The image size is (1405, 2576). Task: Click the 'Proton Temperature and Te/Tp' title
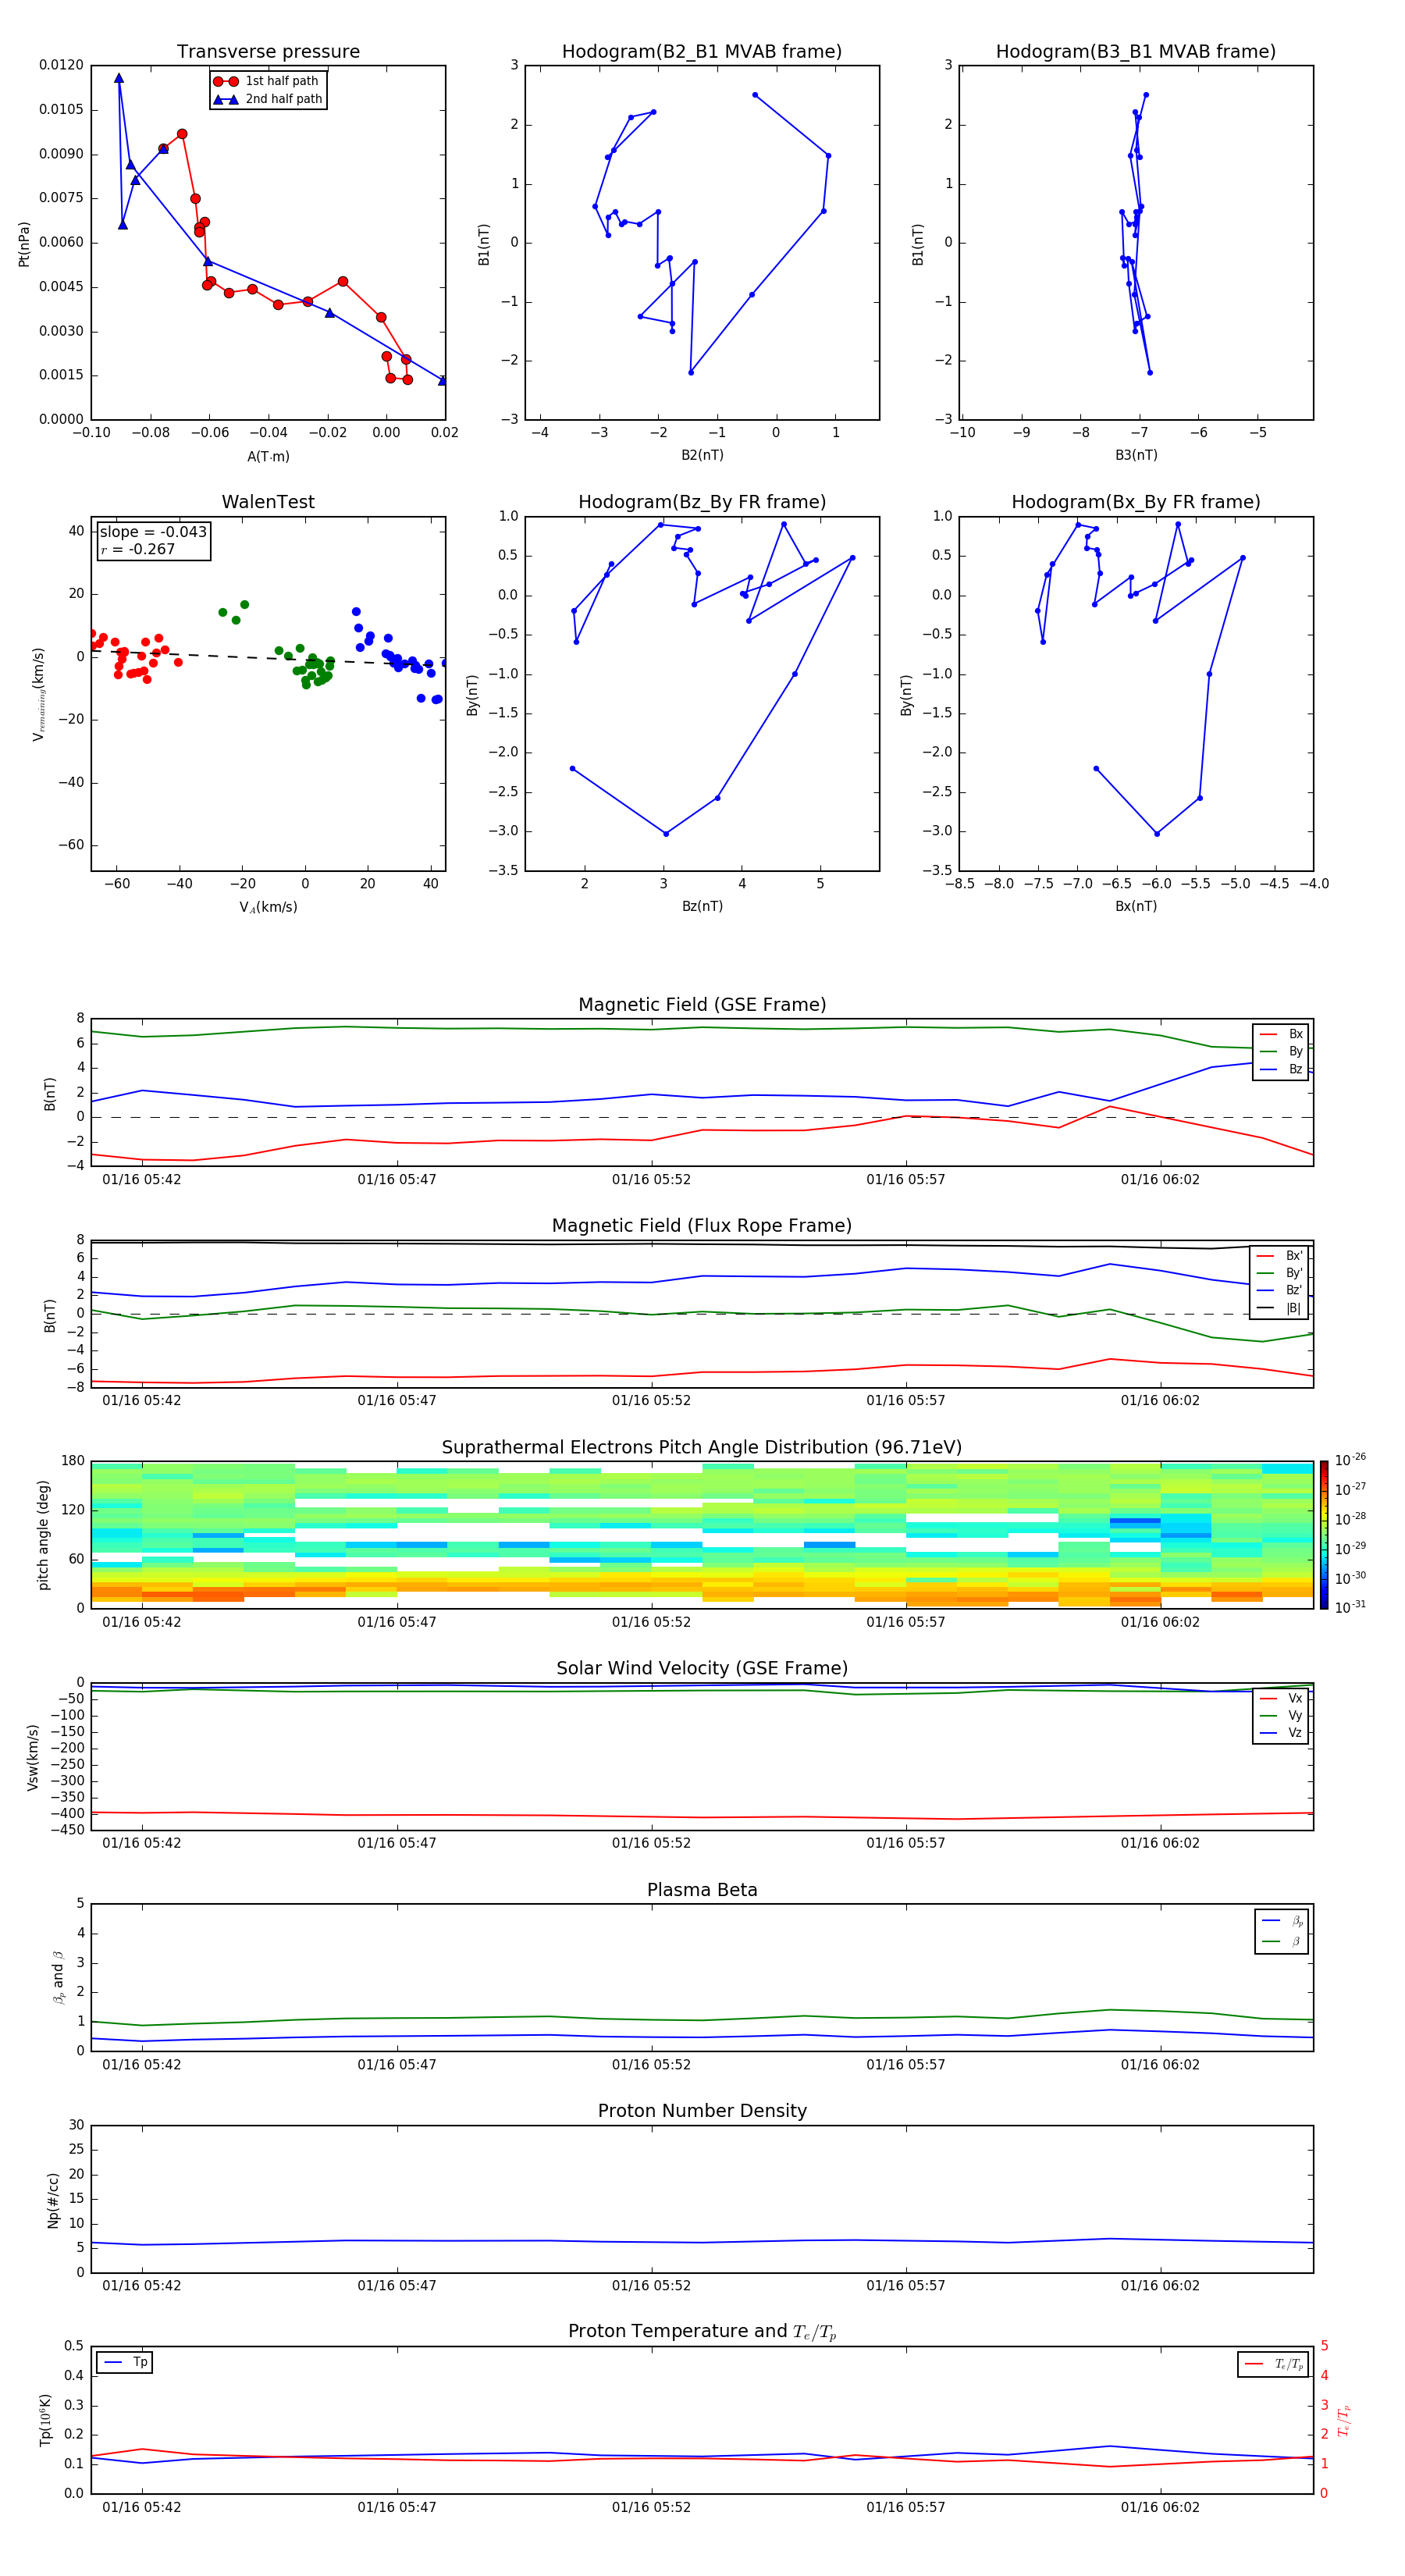click(x=702, y=2332)
